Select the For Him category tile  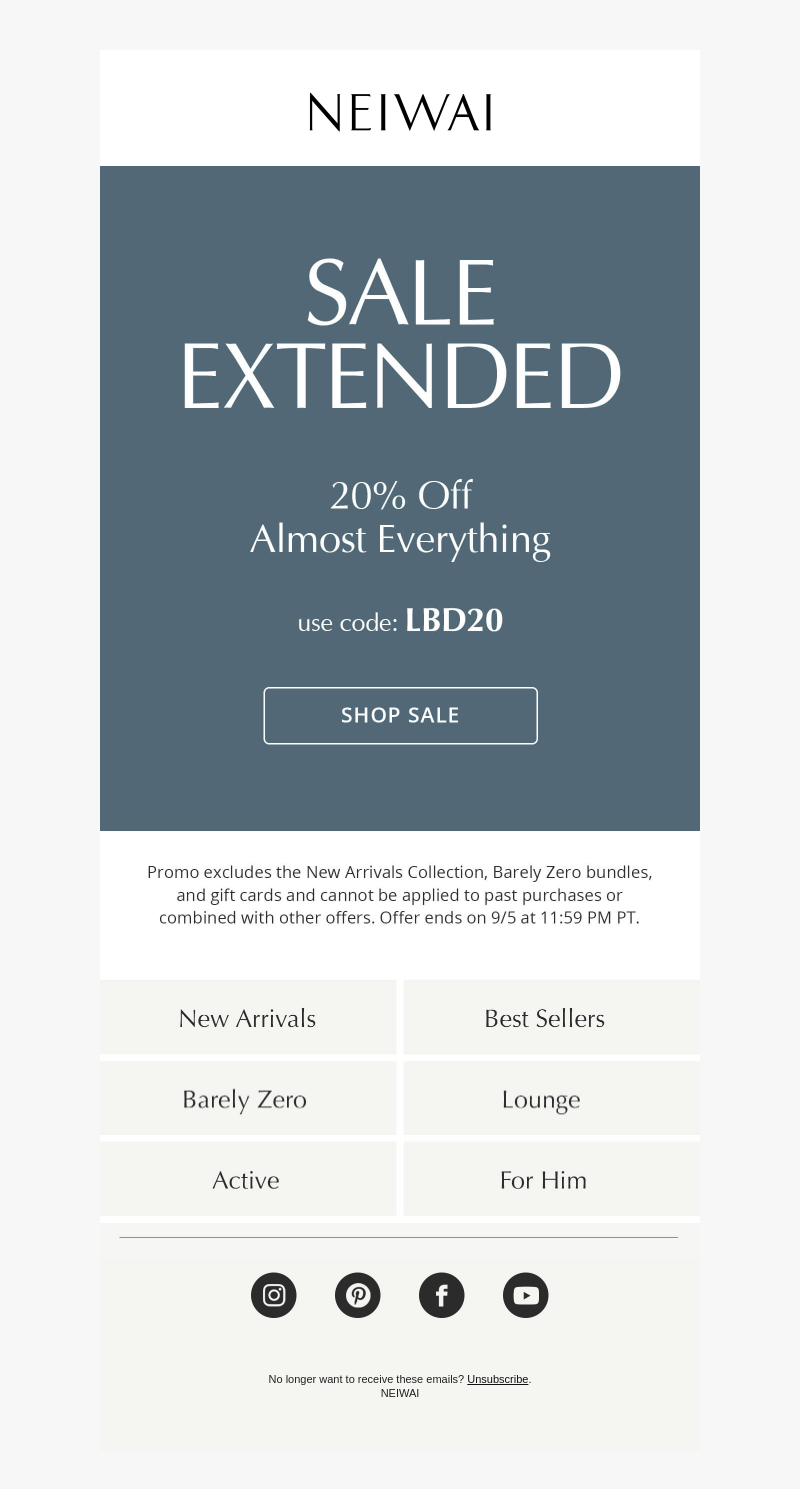point(552,1179)
